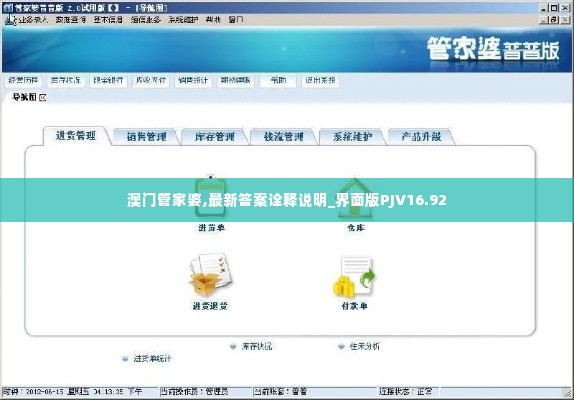574x400 pixels.
Task: Switch to the 销售管理 tab
Action: pos(146,137)
